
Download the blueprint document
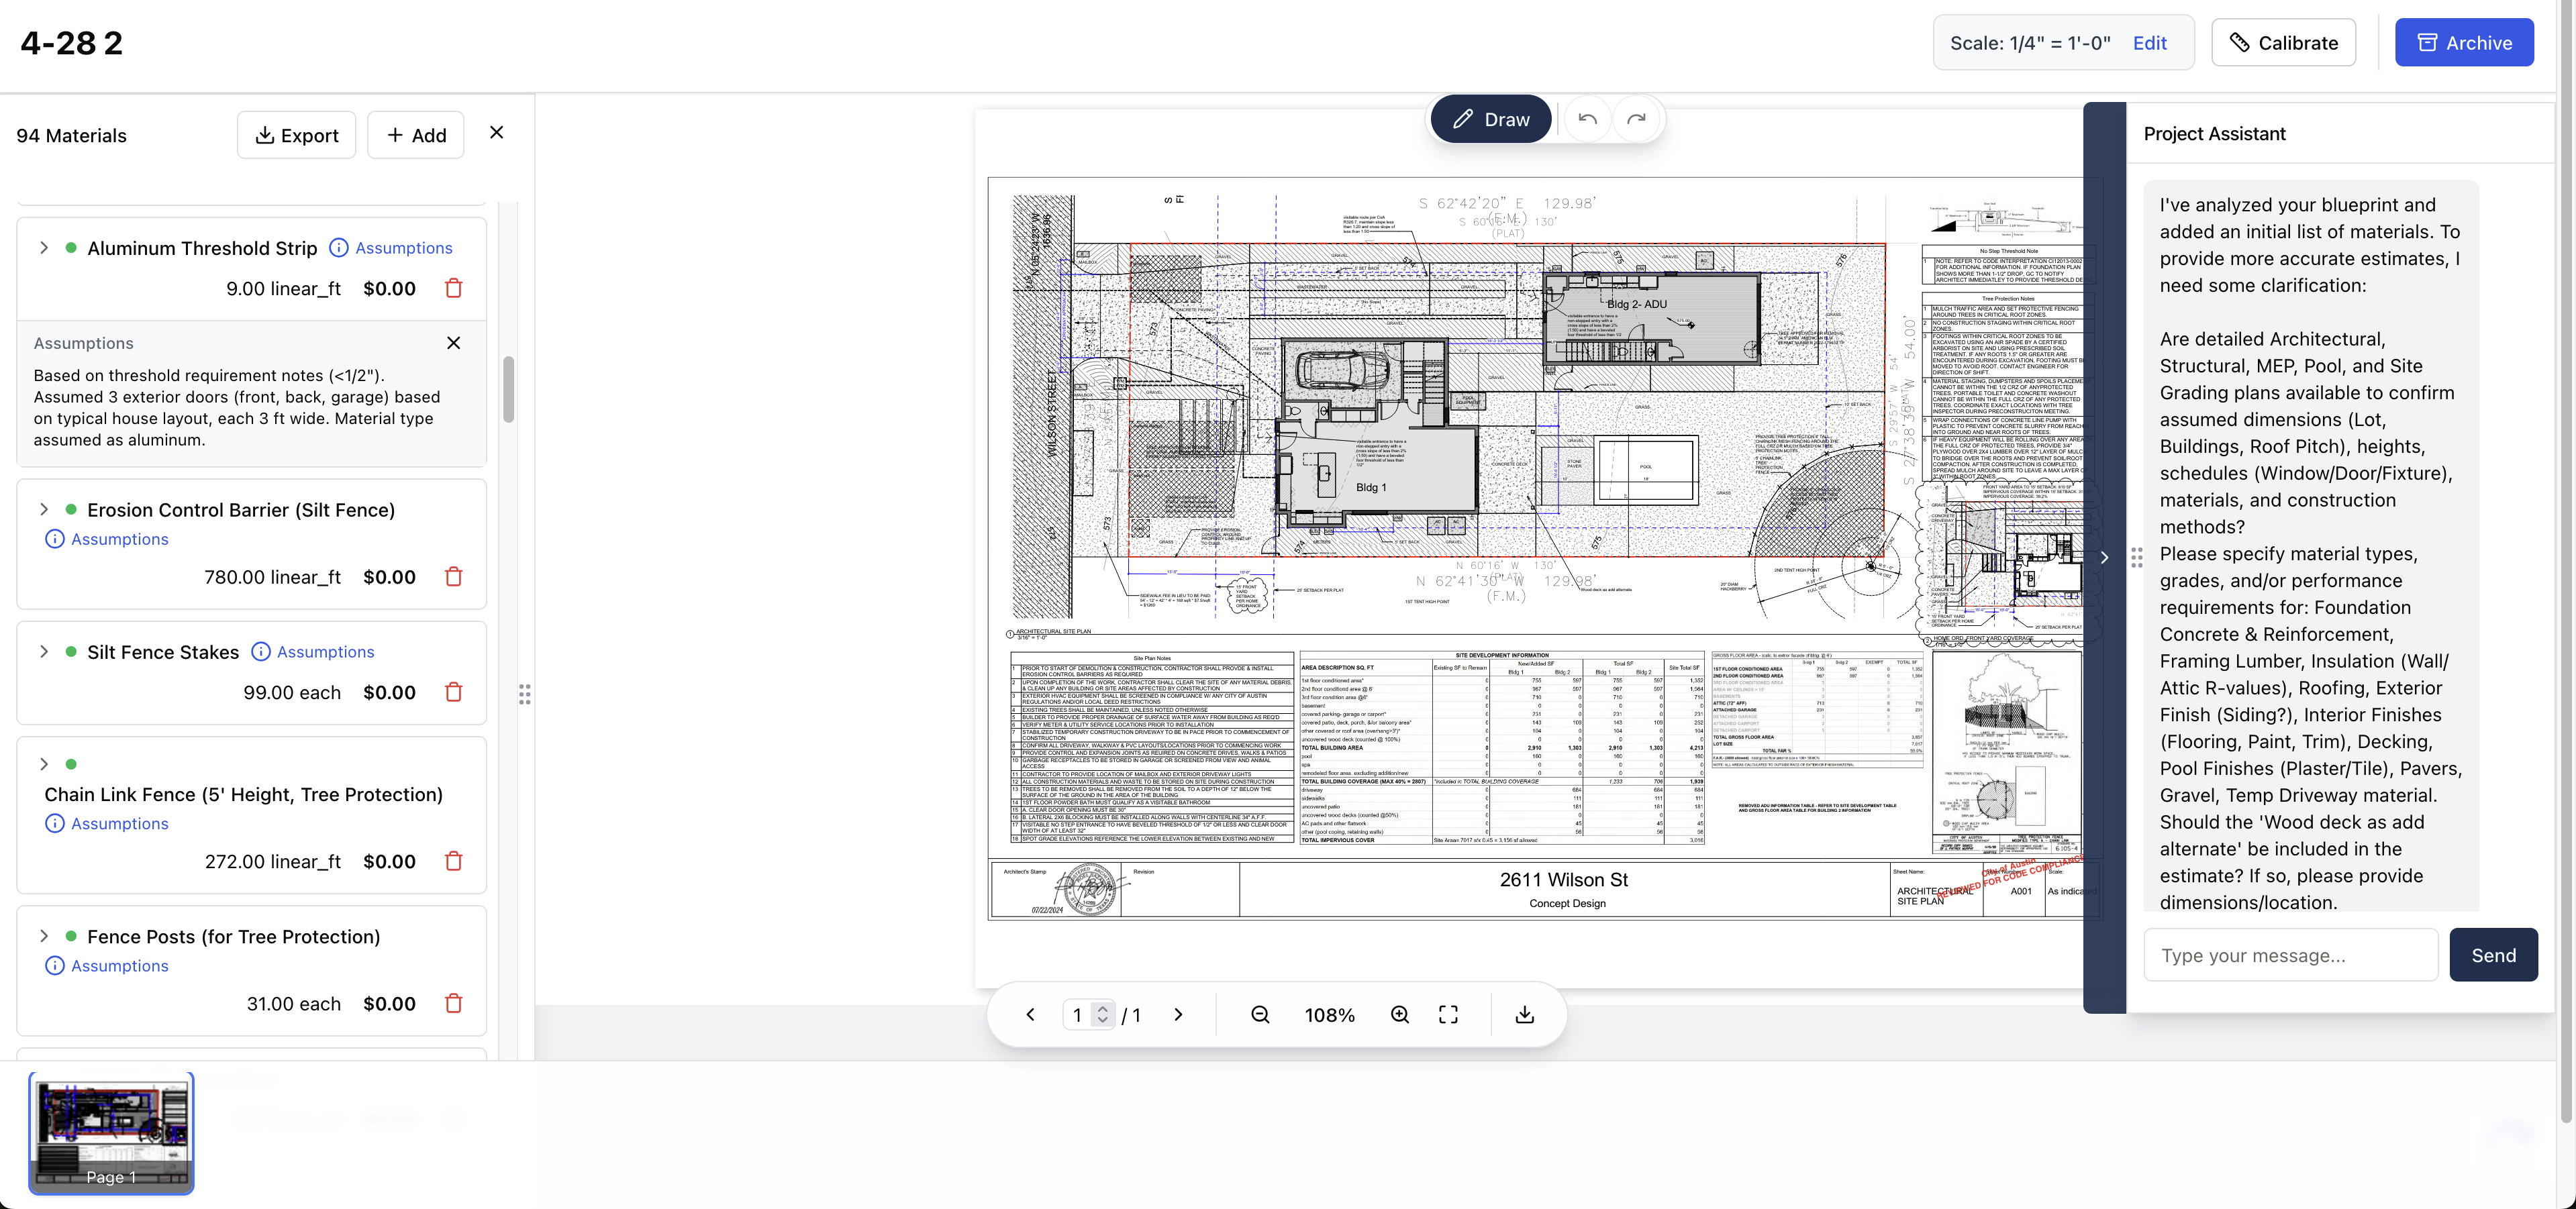pos(1525,1014)
